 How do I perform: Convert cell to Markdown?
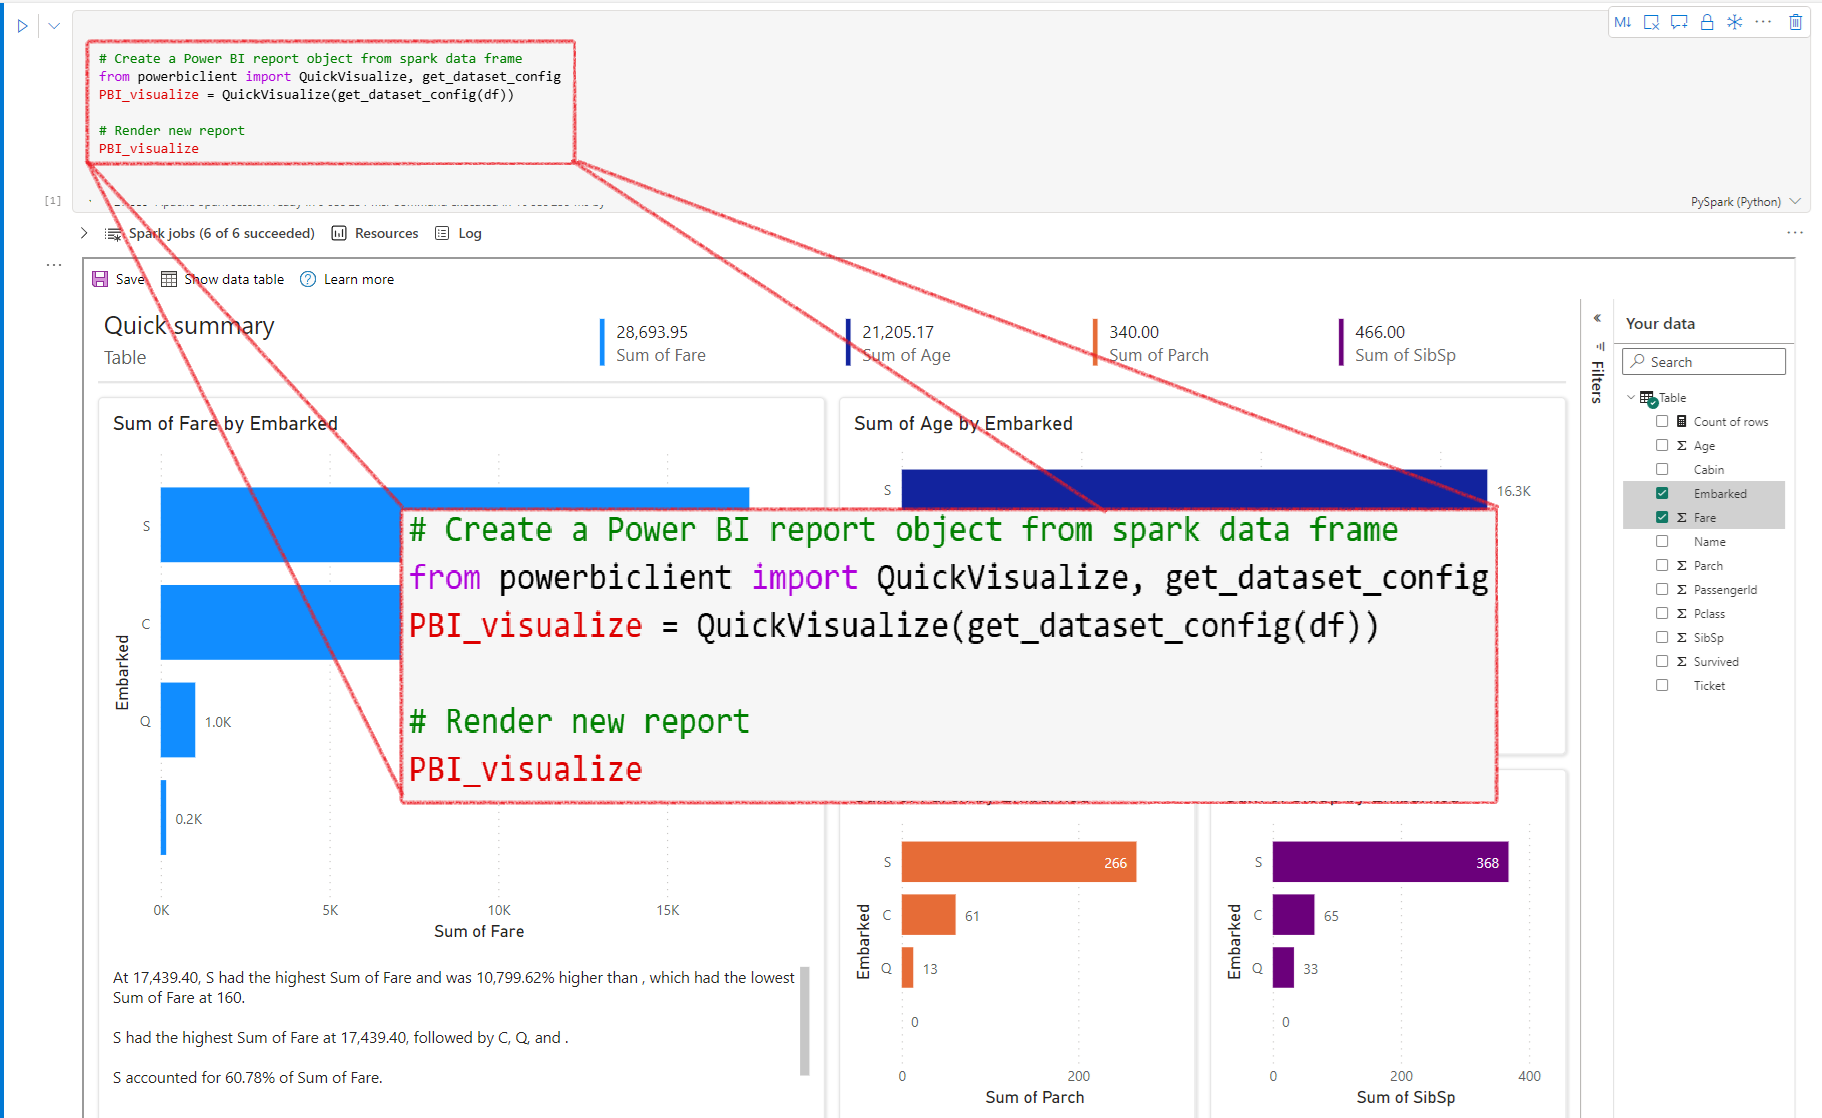tap(1622, 22)
